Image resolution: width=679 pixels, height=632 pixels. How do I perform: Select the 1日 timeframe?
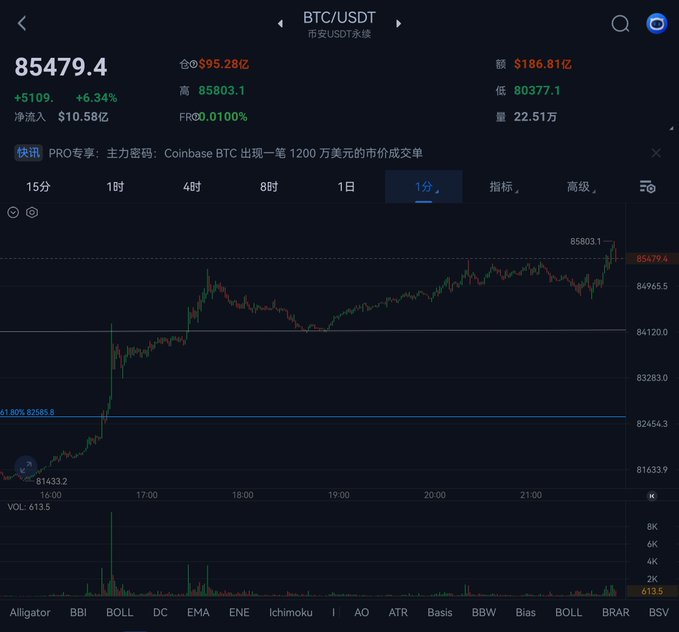point(346,187)
